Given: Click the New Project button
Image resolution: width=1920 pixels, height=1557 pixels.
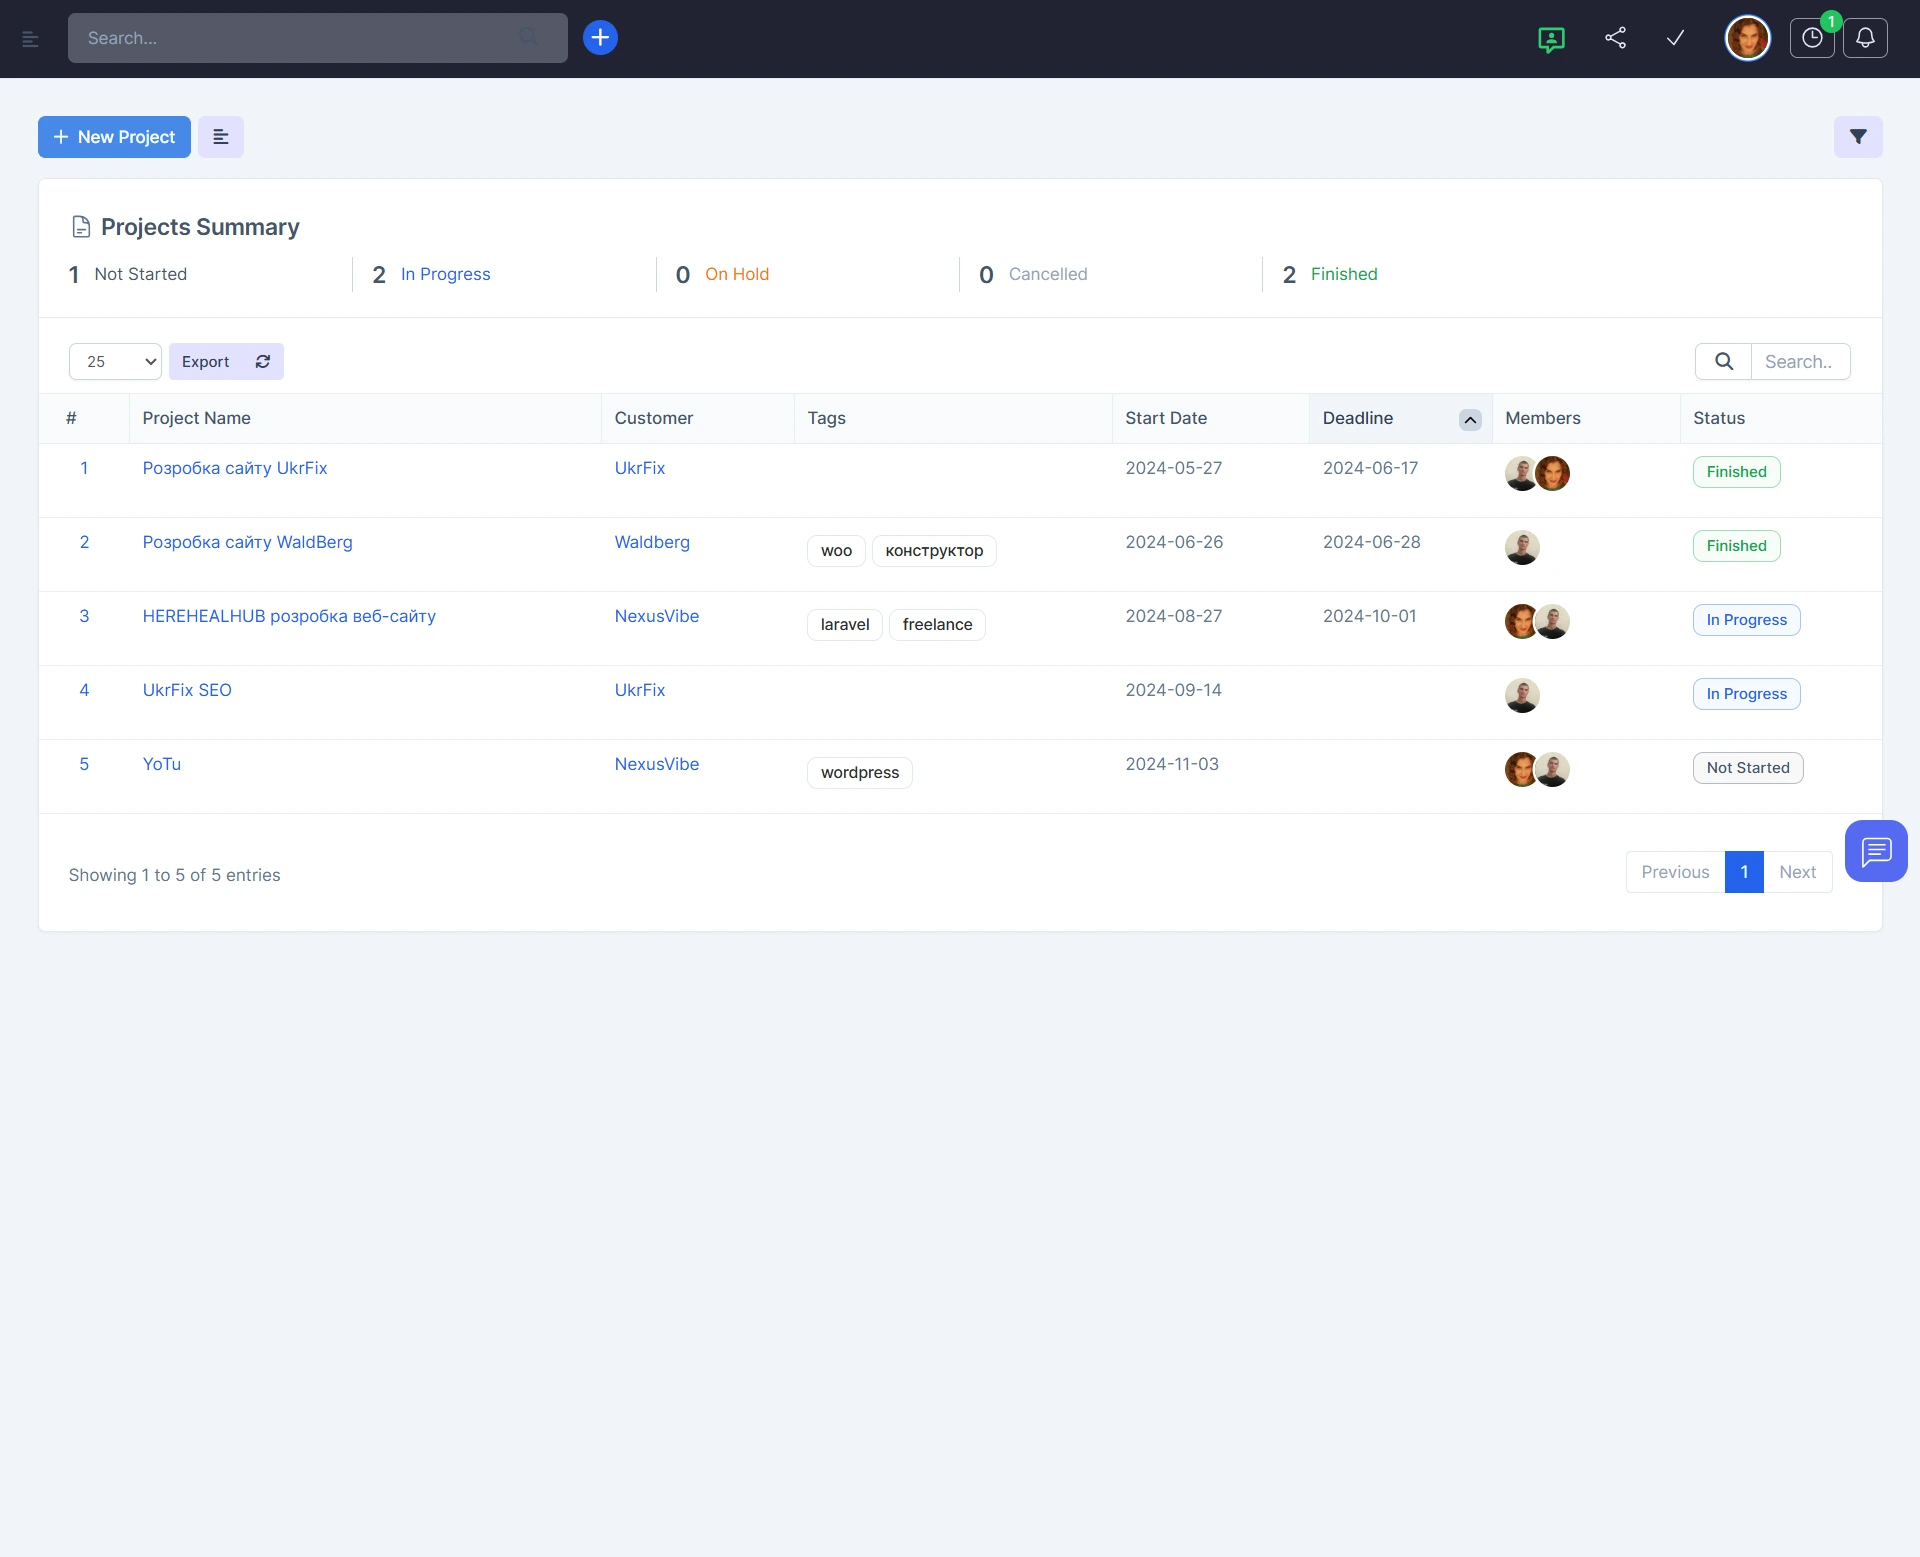Looking at the screenshot, I should [114, 137].
